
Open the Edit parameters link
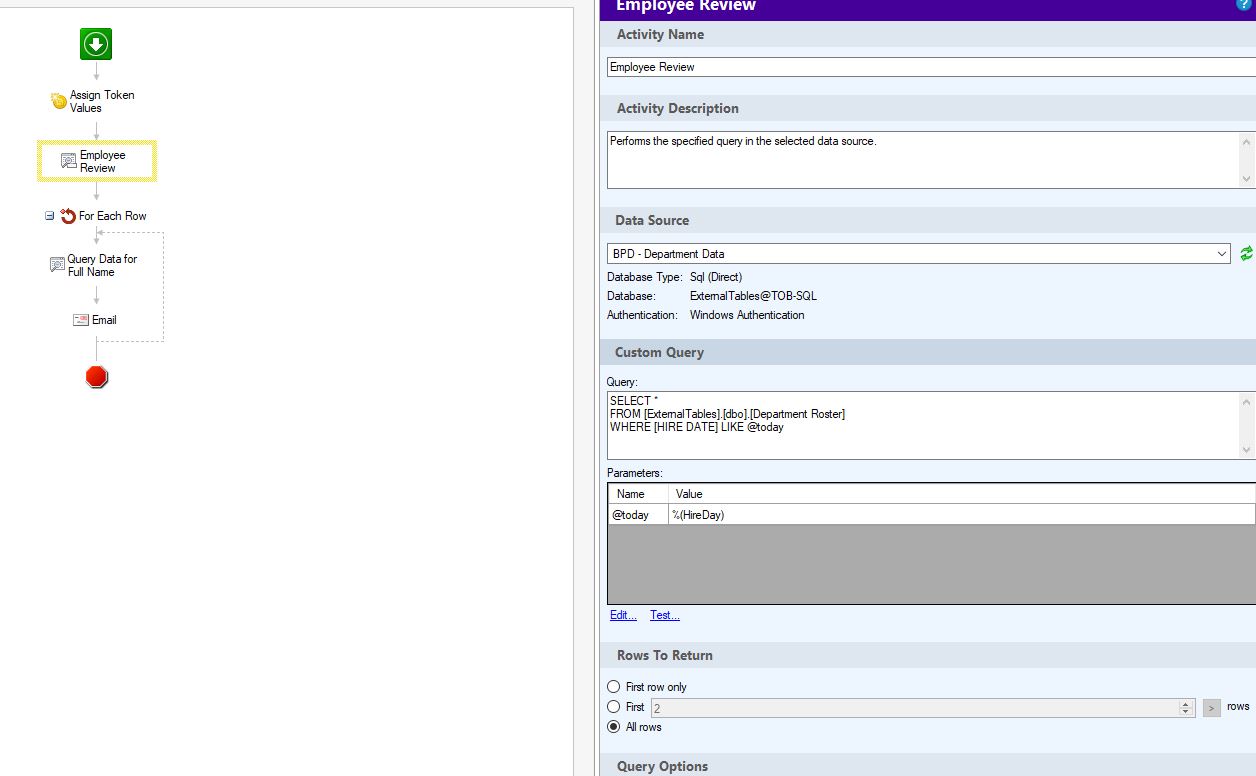click(x=623, y=615)
